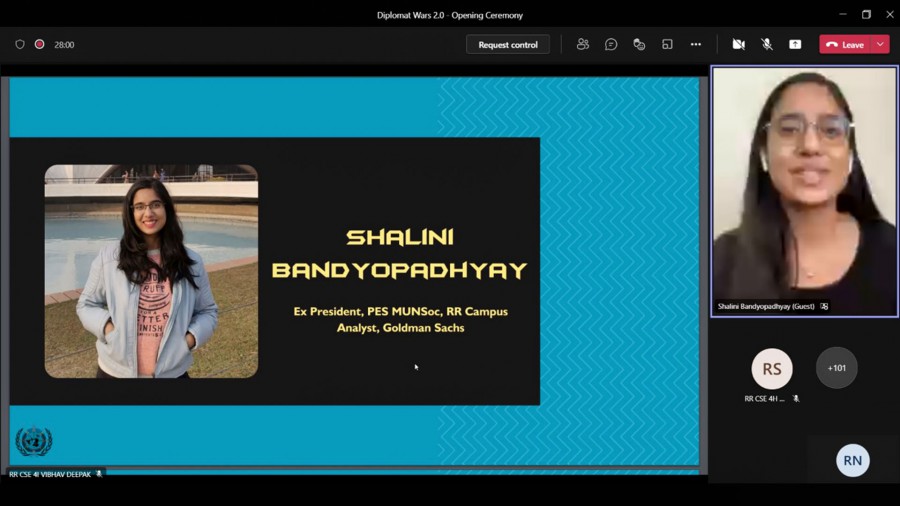Show the meeting chat conversation
The image size is (900, 506).
coord(611,44)
